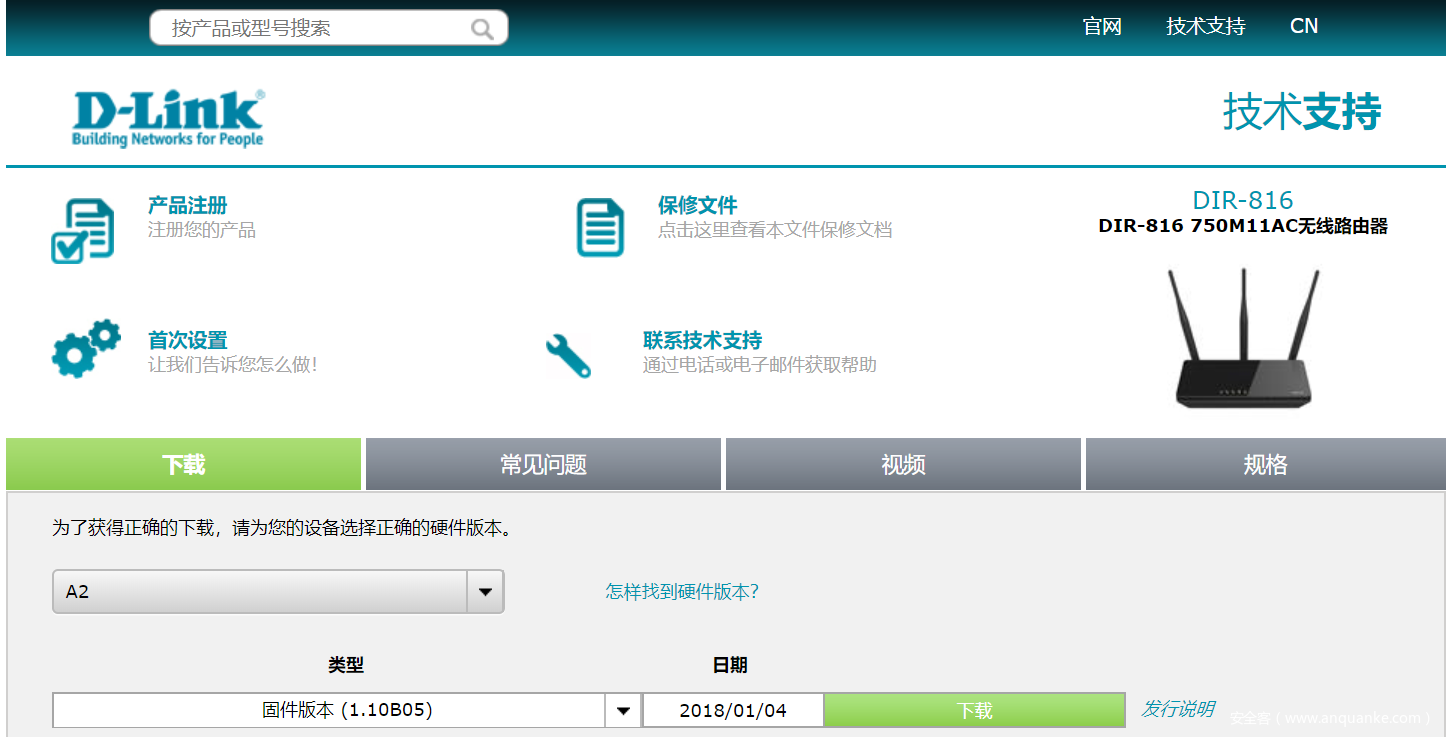1446x737 pixels.
Task: Click the green 下载 download button
Action: [974, 711]
